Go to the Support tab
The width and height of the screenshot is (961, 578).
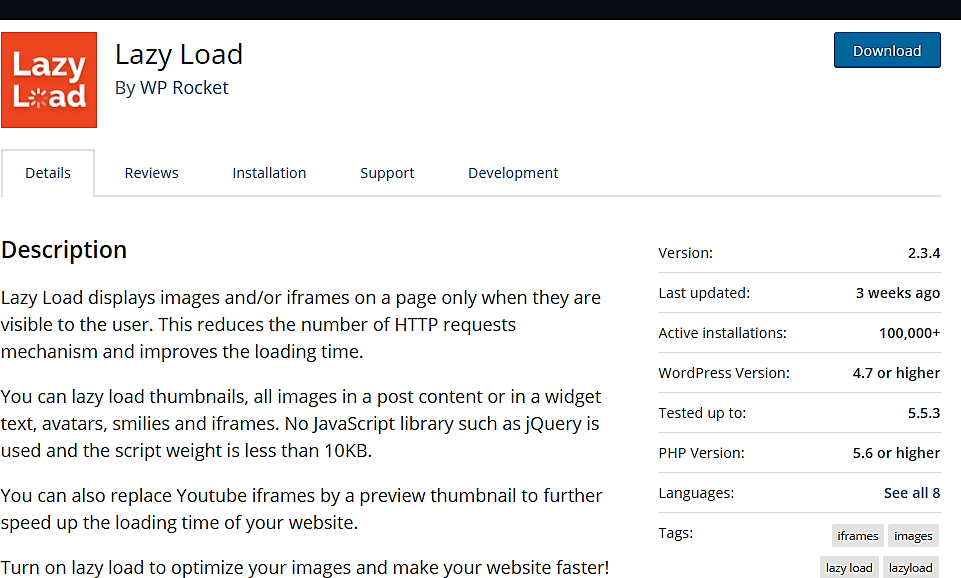click(387, 173)
